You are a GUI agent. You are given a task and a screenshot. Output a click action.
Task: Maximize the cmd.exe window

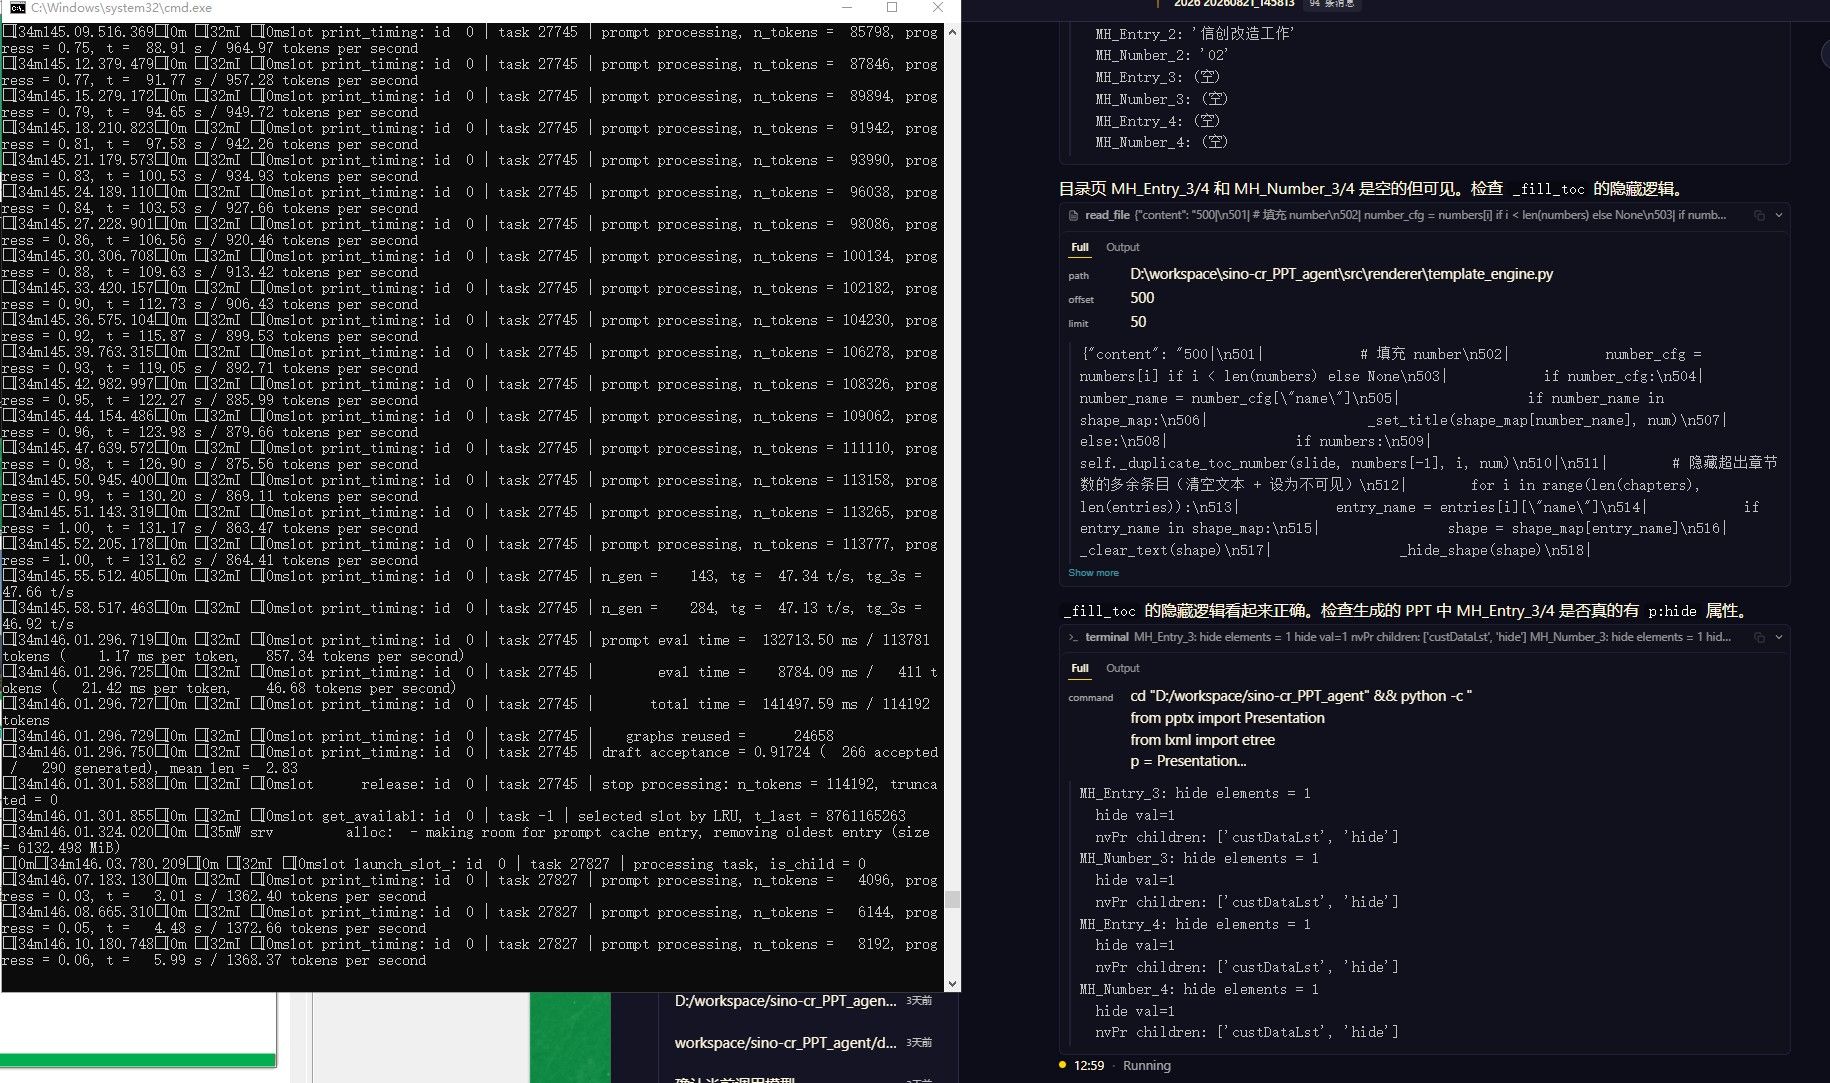tap(892, 8)
